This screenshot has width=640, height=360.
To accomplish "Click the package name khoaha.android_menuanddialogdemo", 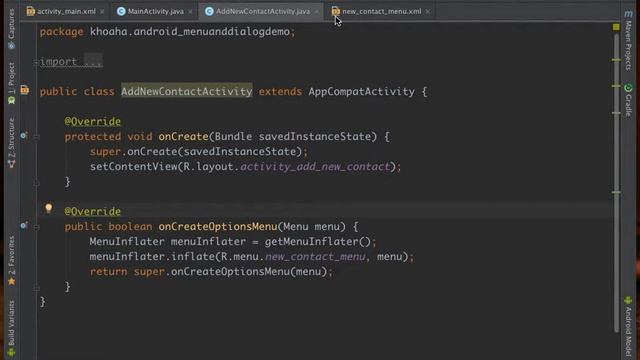I will point(190,31).
